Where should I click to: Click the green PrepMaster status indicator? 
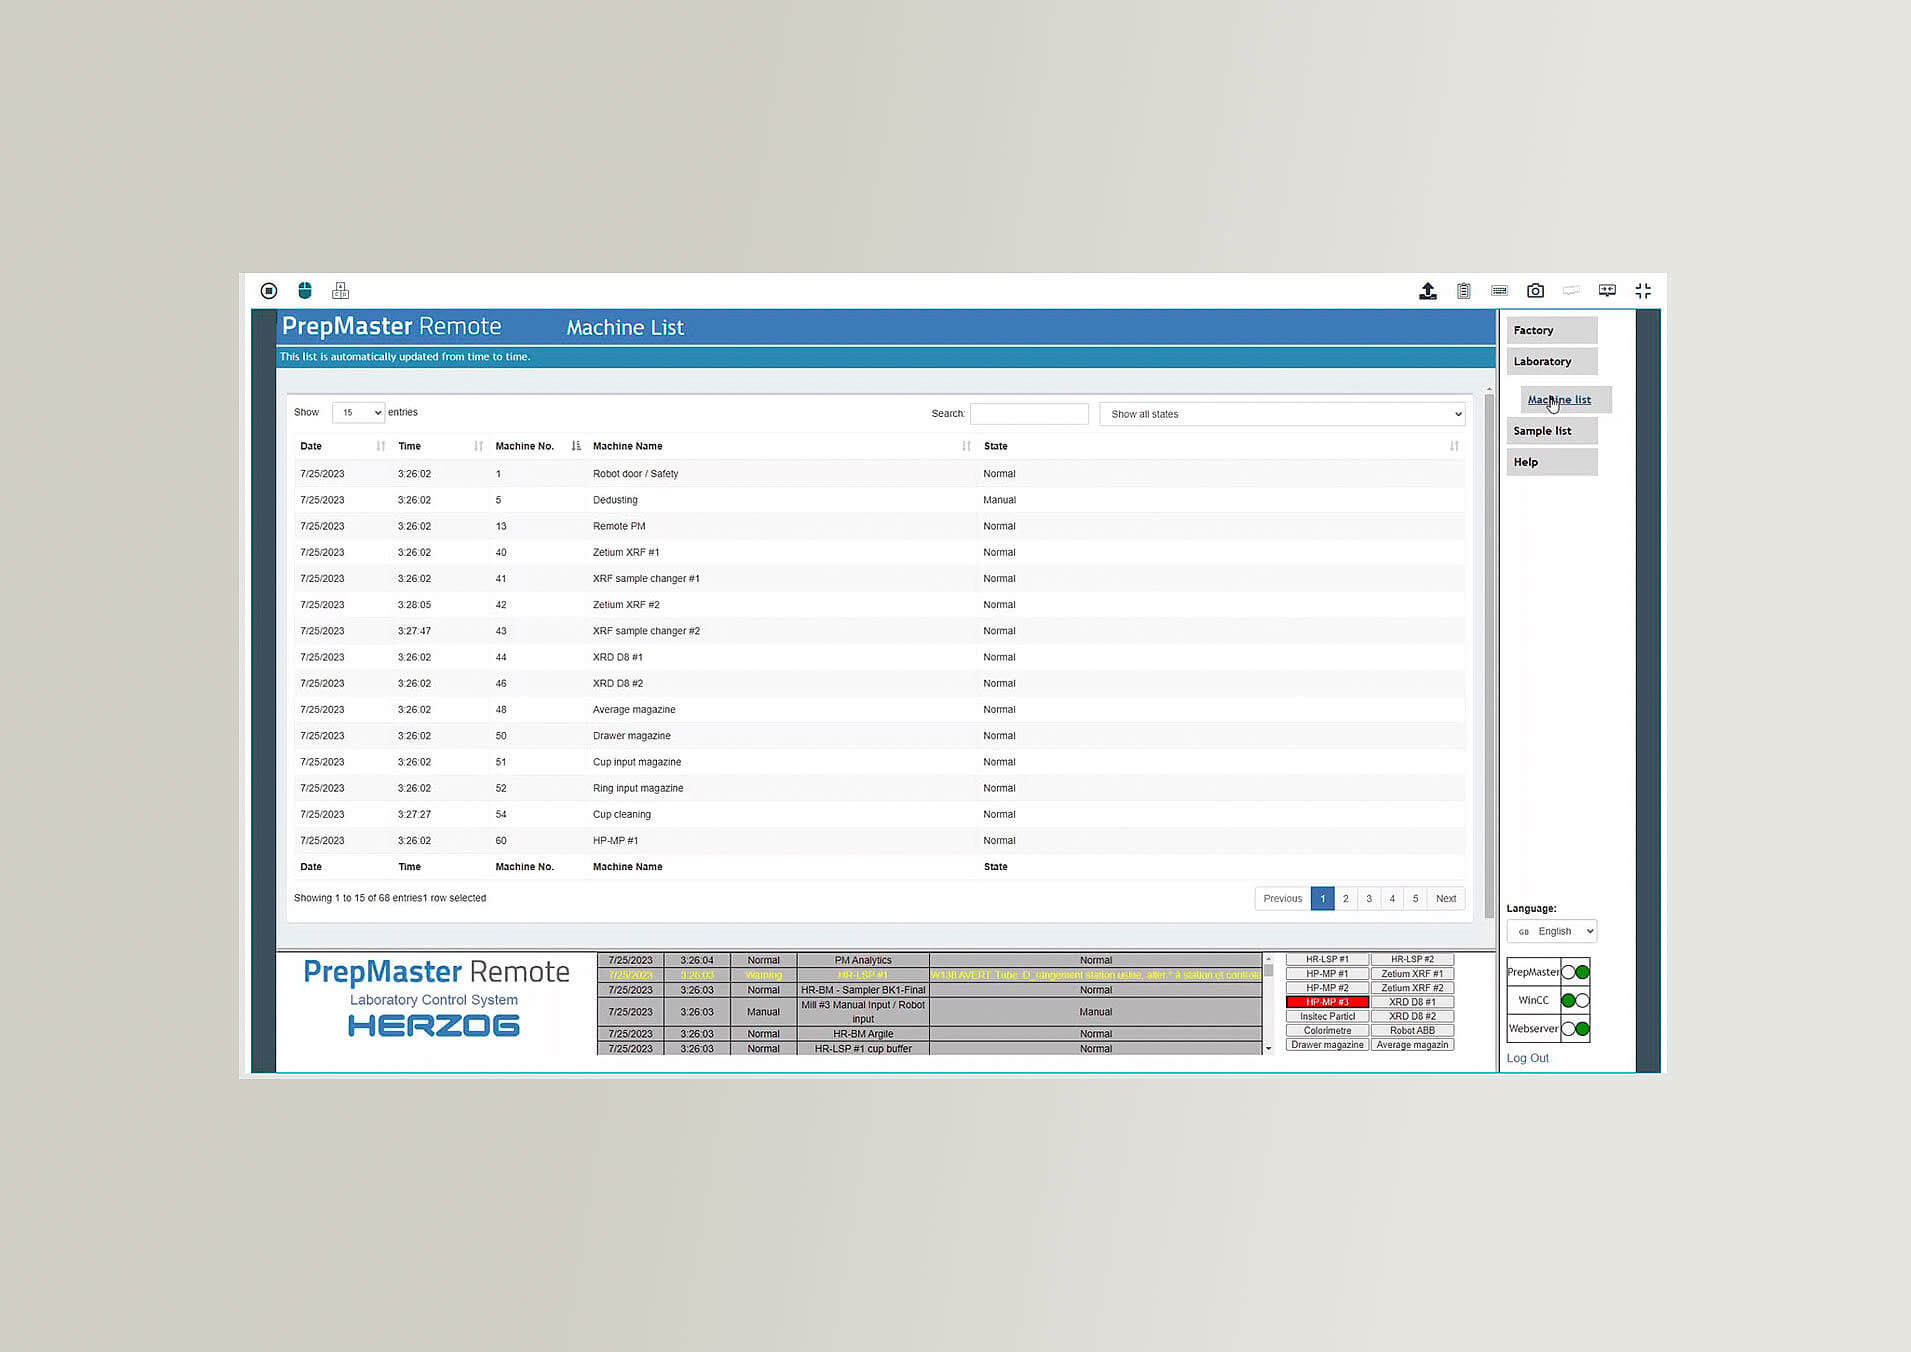coord(1582,972)
